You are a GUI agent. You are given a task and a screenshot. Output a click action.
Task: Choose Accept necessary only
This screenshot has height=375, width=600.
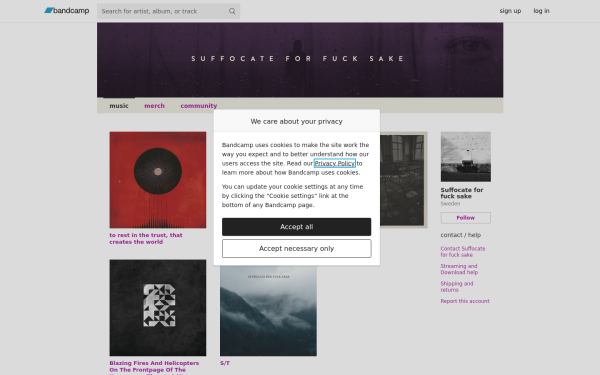[x=297, y=248]
